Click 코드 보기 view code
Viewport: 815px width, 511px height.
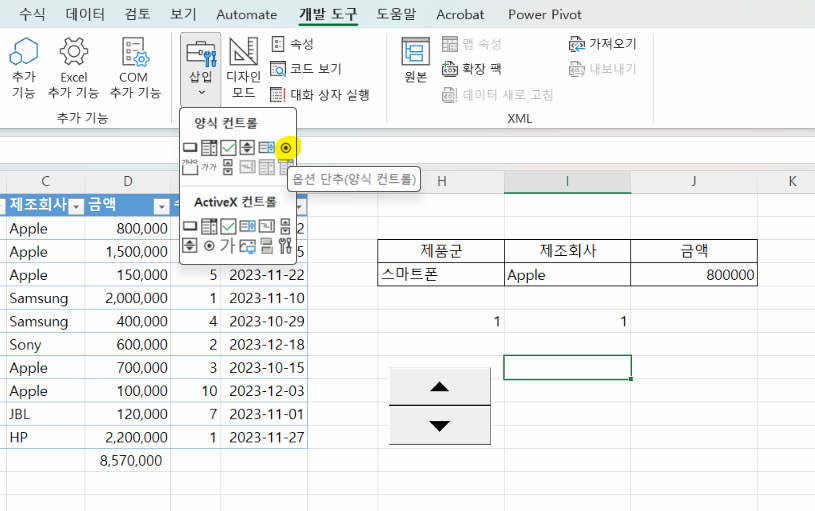point(306,69)
